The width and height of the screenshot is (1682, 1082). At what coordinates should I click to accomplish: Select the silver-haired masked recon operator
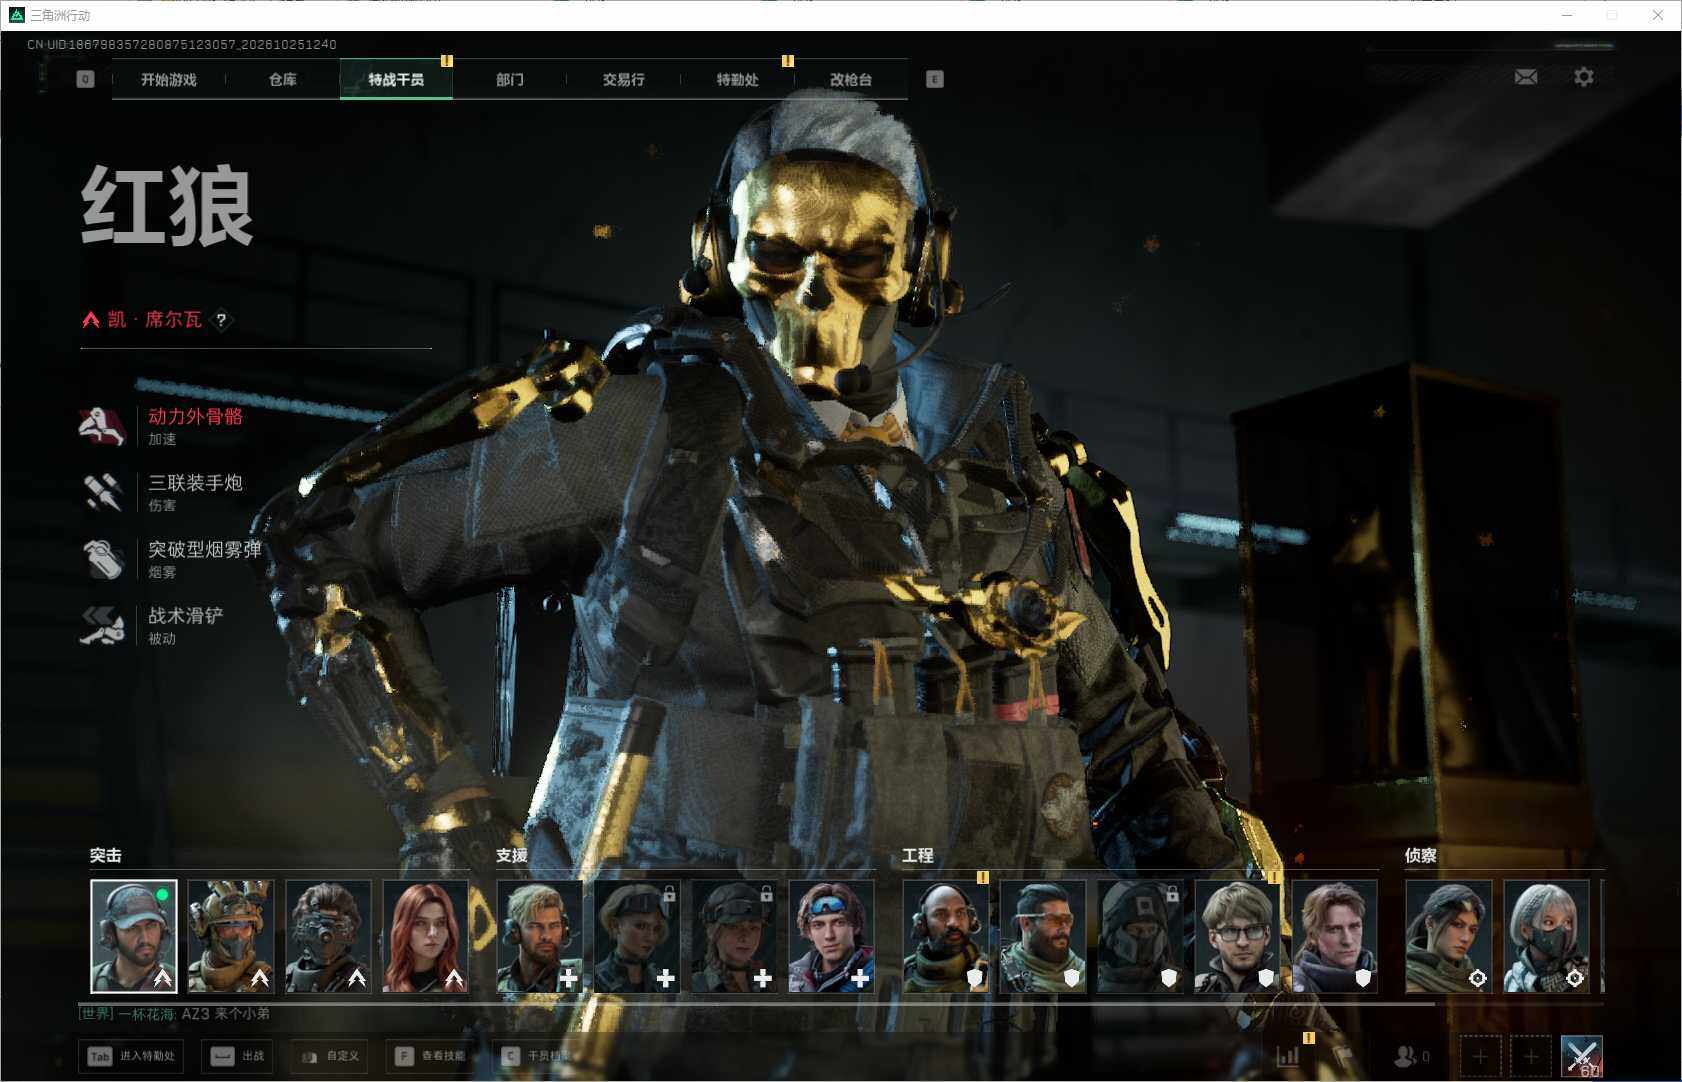1547,936
